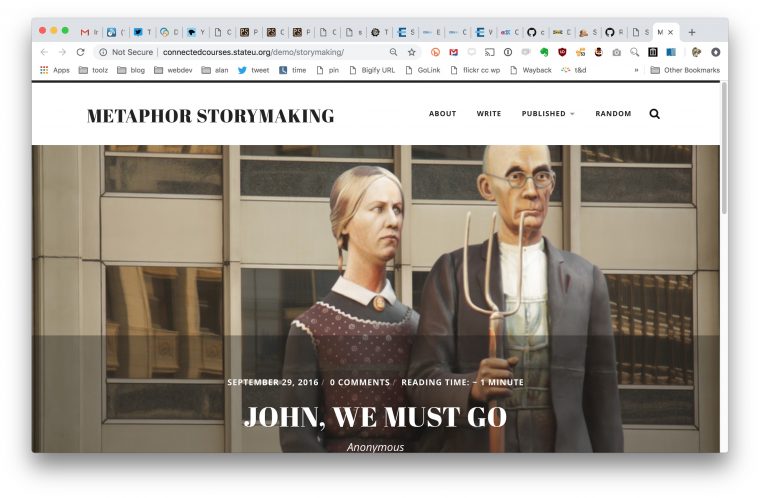Open the John, We Must Go story
The width and height of the screenshot is (760, 498).
[x=375, y=417]
